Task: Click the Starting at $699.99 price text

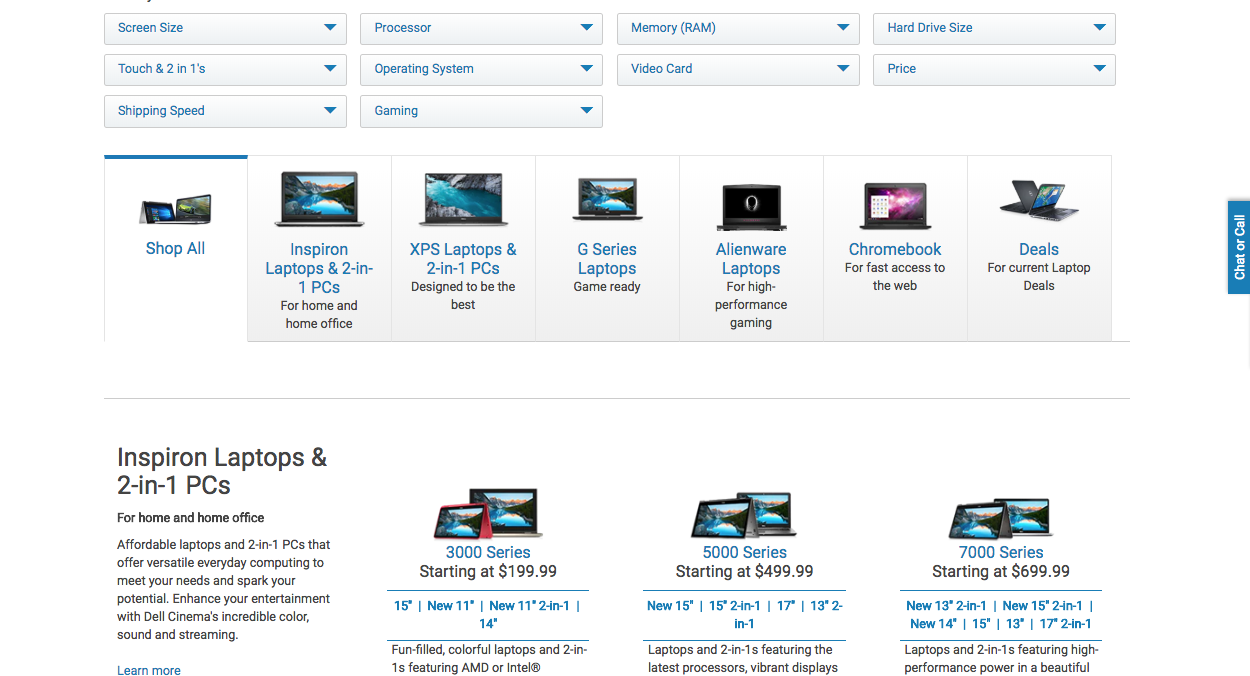Action: coord(1001,571)
